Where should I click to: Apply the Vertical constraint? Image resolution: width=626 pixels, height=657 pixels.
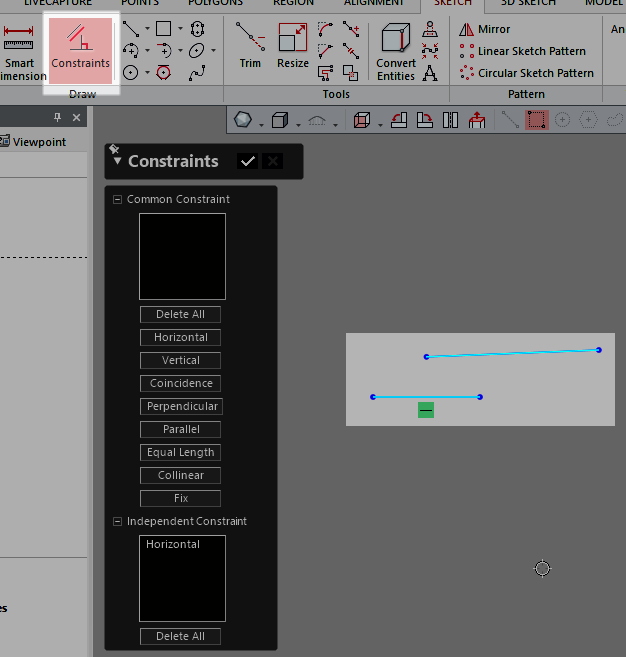point(180,360)
